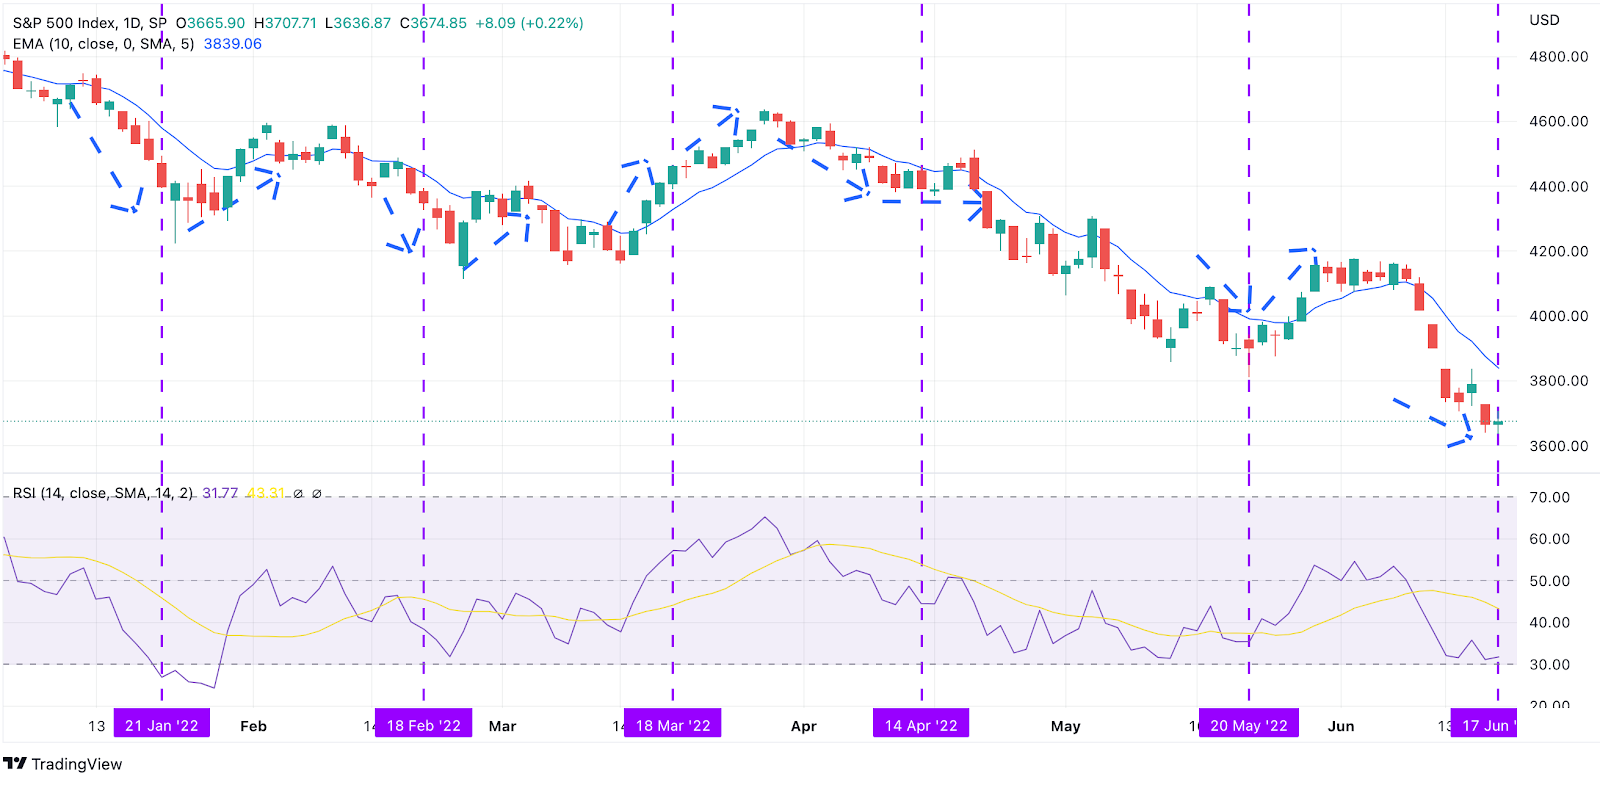Image resolution: width=1600 pixels, height=785 pixels.
Task: Click the 3800.00 price axis label
Action: click(x=1559, y=381)
